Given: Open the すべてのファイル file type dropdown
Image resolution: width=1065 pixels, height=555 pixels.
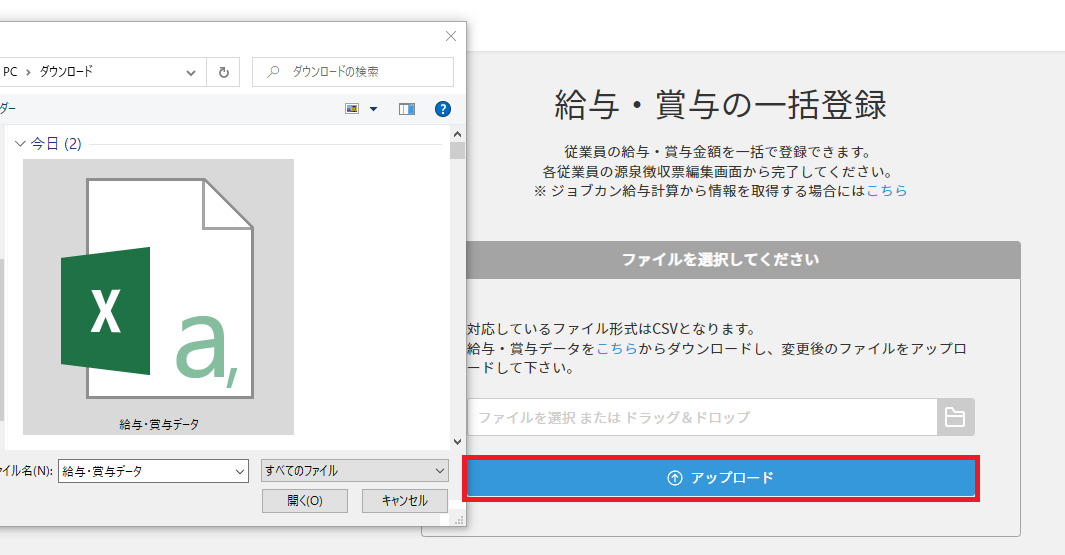Looking at the screenshot, I should click(x=354, y=471).
